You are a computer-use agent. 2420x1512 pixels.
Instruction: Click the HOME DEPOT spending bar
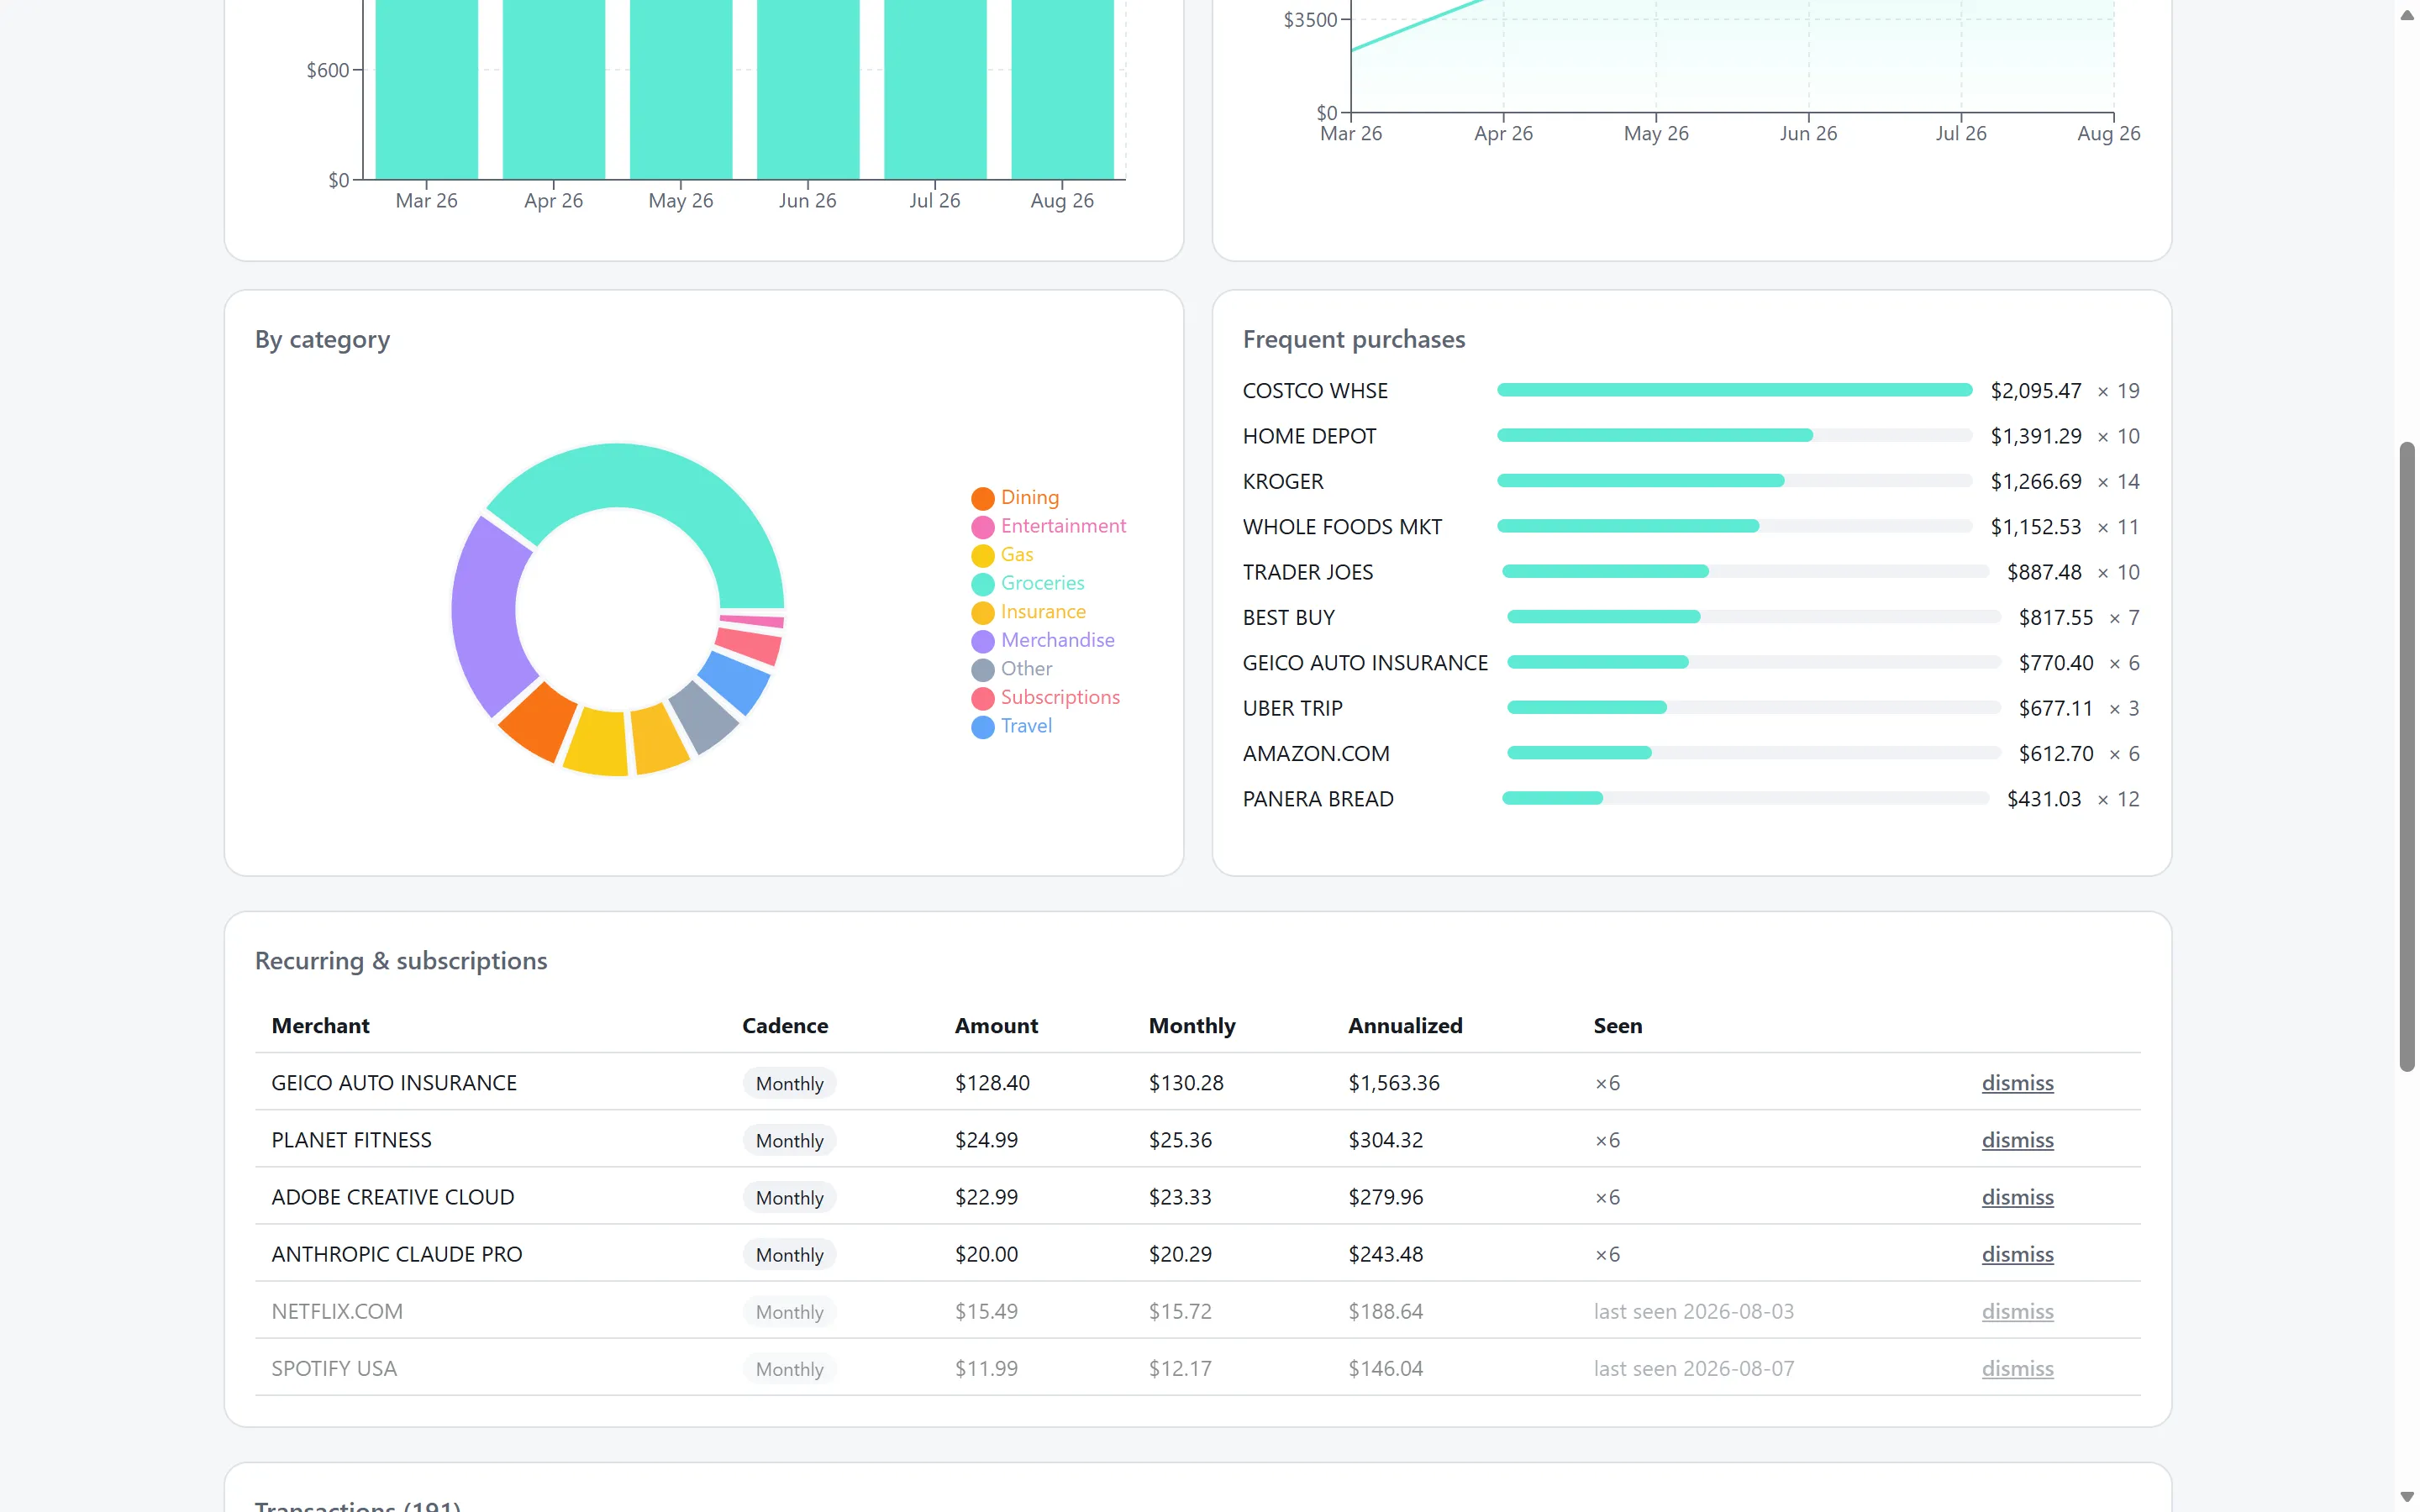point(1734,435)
